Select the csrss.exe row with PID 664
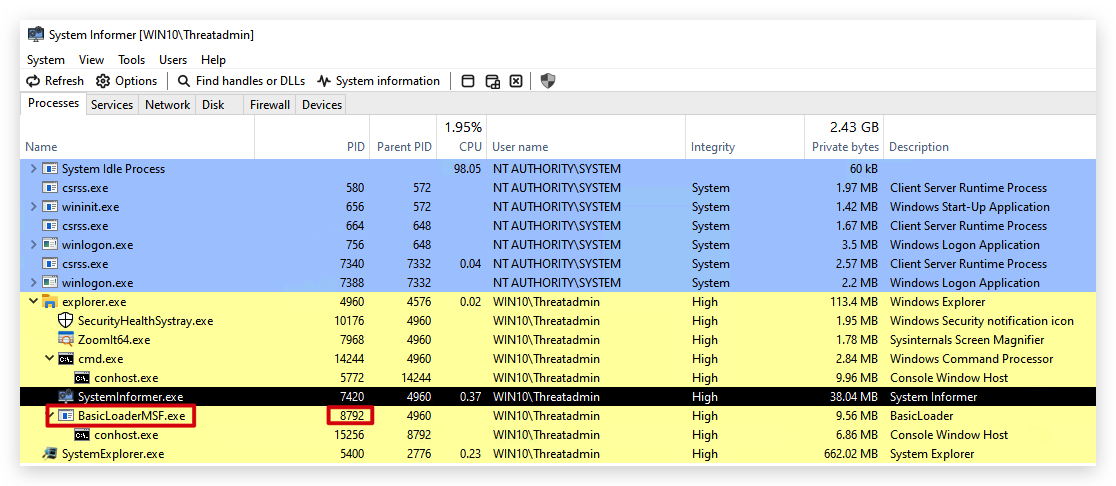 point(559,226)
